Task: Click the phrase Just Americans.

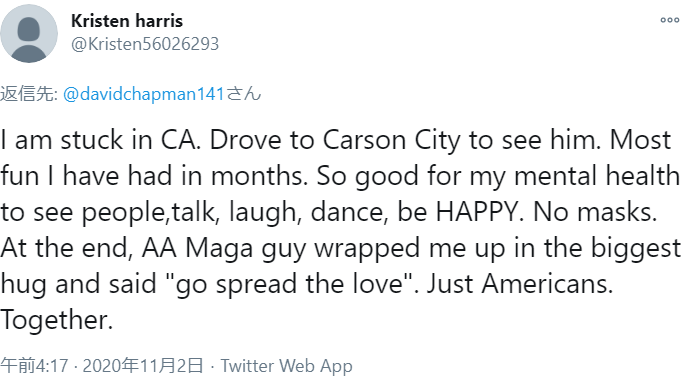Action: [x=520, y=284]
